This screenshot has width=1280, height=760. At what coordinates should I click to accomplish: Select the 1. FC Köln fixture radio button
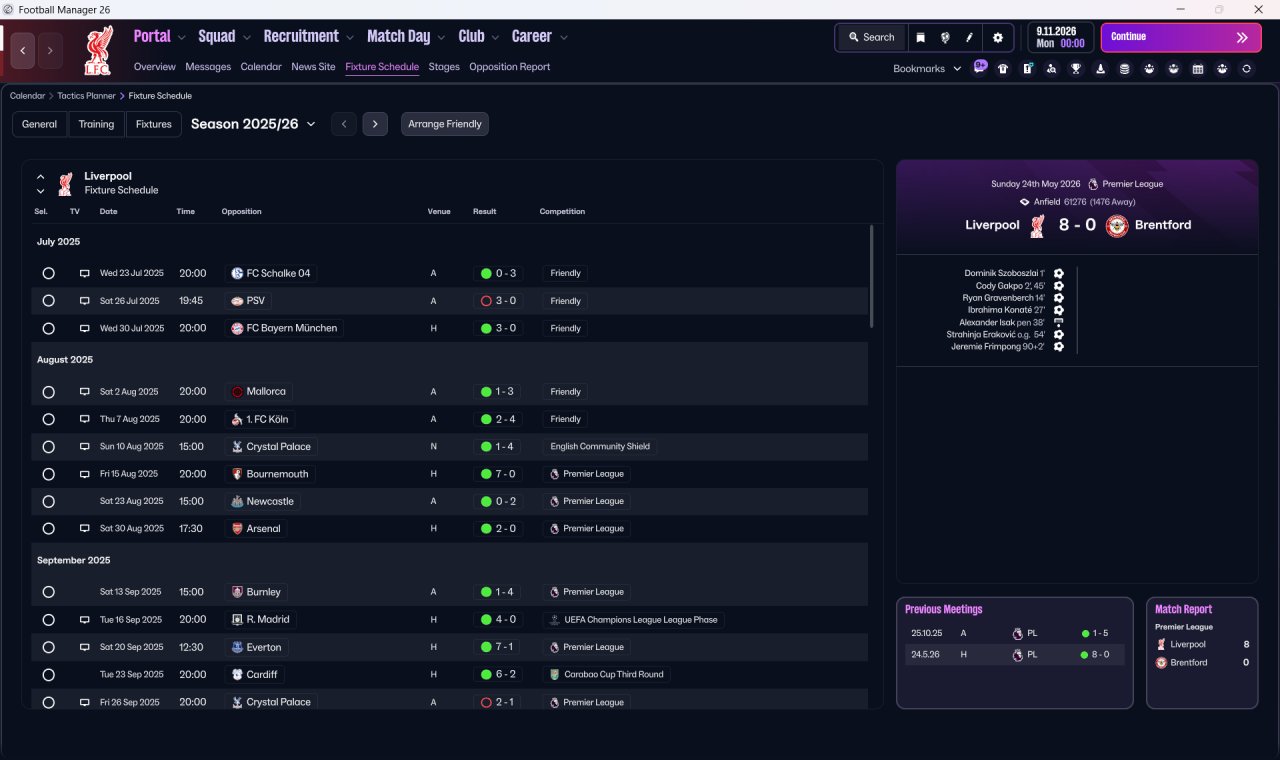[x=48, y=419]
